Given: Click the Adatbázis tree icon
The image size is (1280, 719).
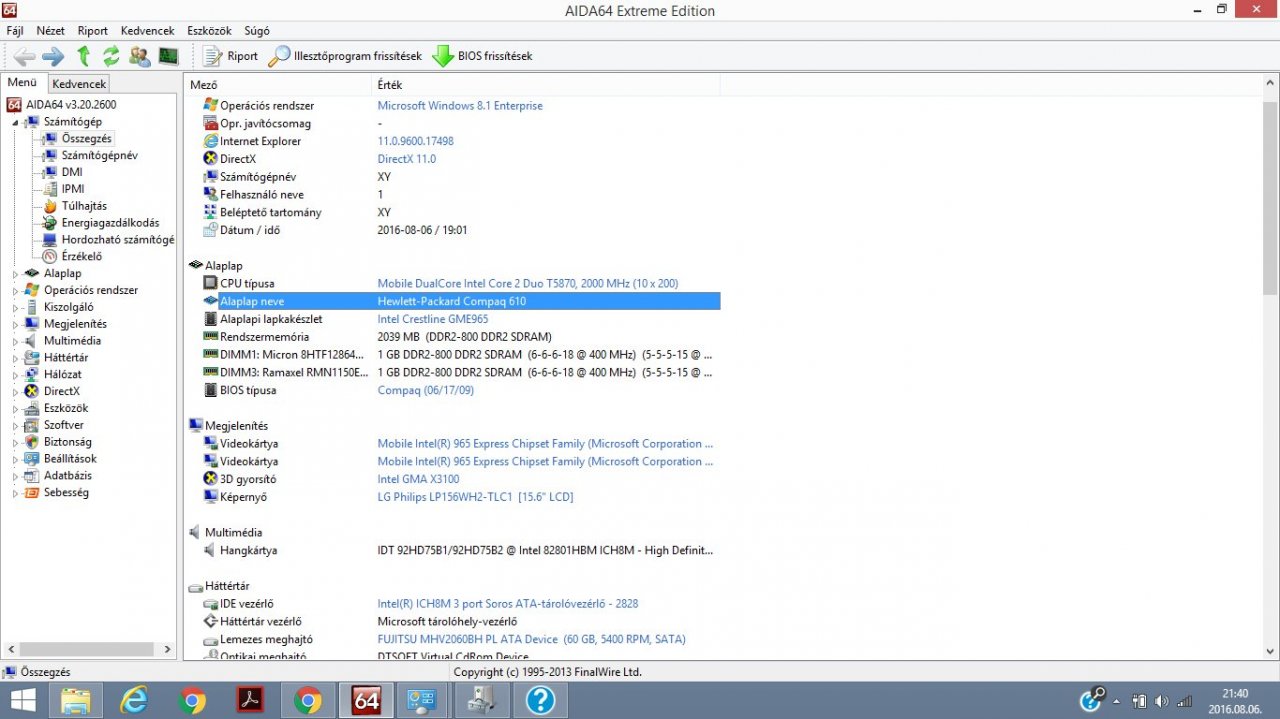Looking at the screenshot, I should pos(32,476).
